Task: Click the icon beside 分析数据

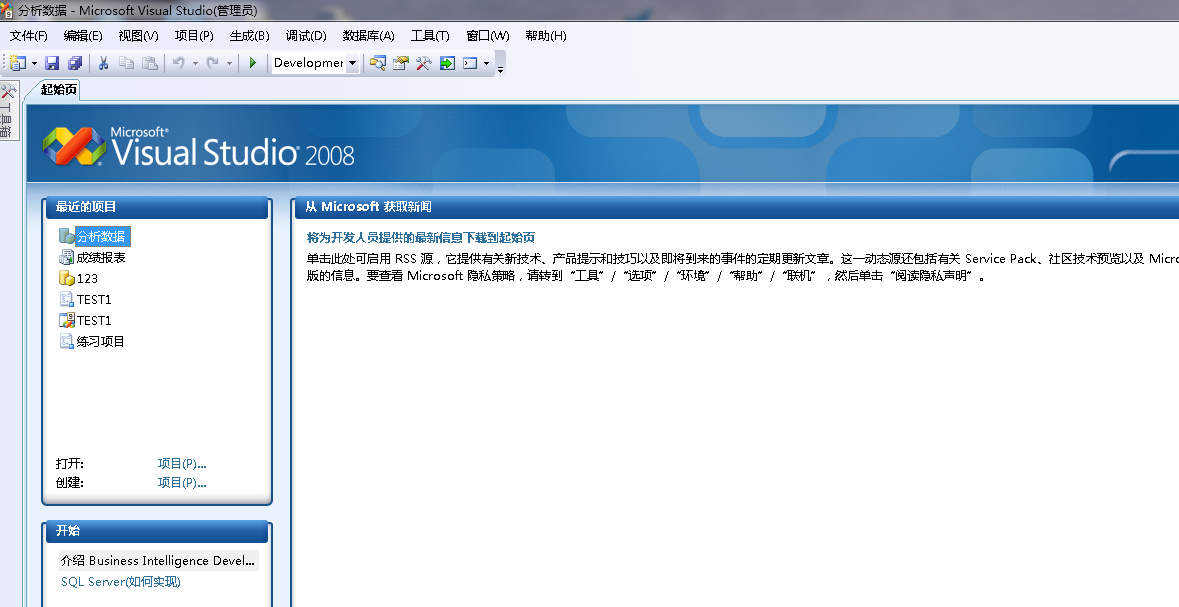Action: [x=66, y=236]
